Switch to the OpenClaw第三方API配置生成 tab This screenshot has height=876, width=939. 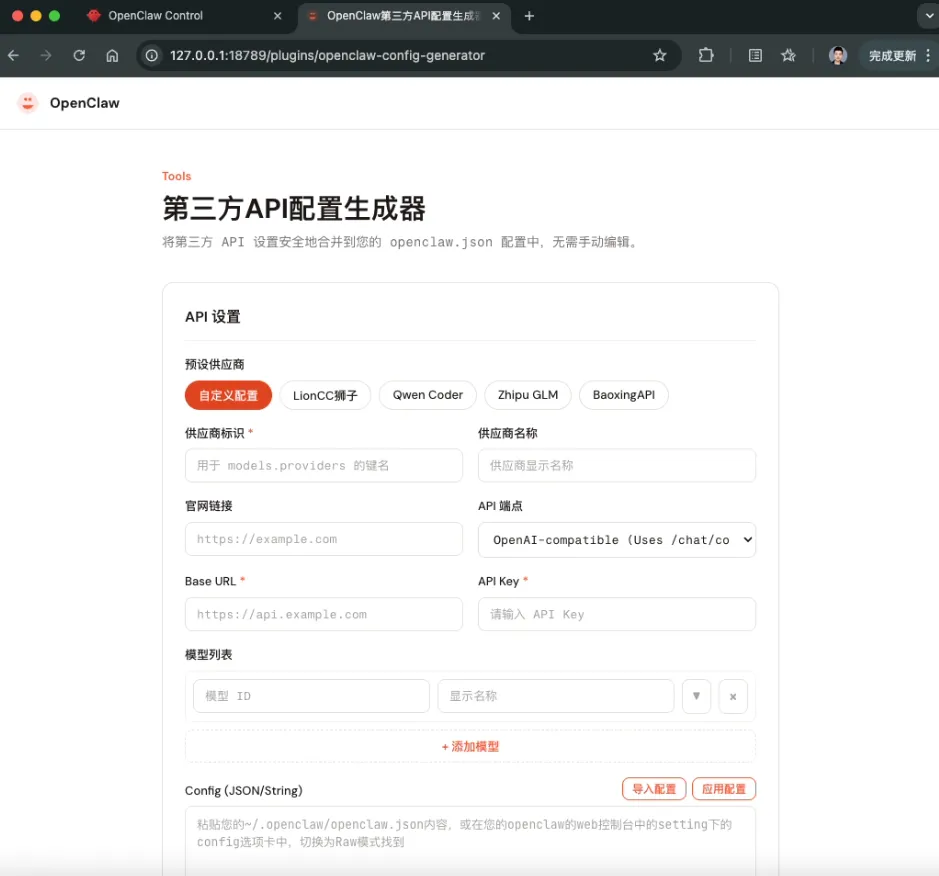[404, 16]
